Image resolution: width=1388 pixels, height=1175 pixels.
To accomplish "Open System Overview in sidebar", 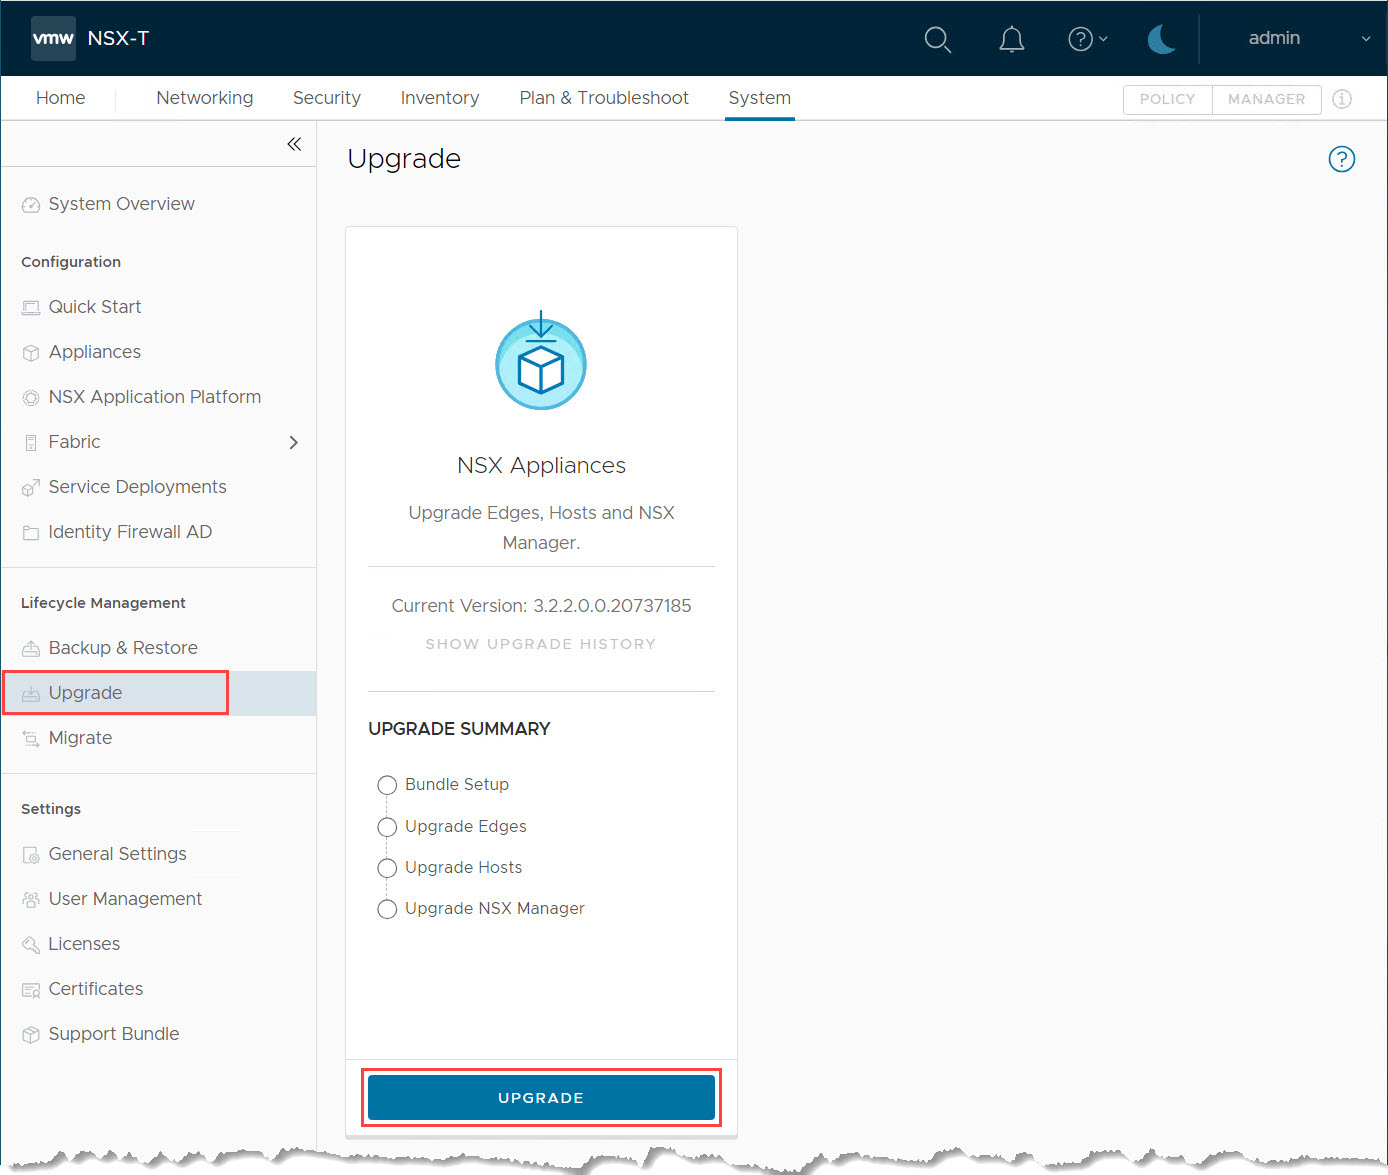I will (x=122, y=204).
